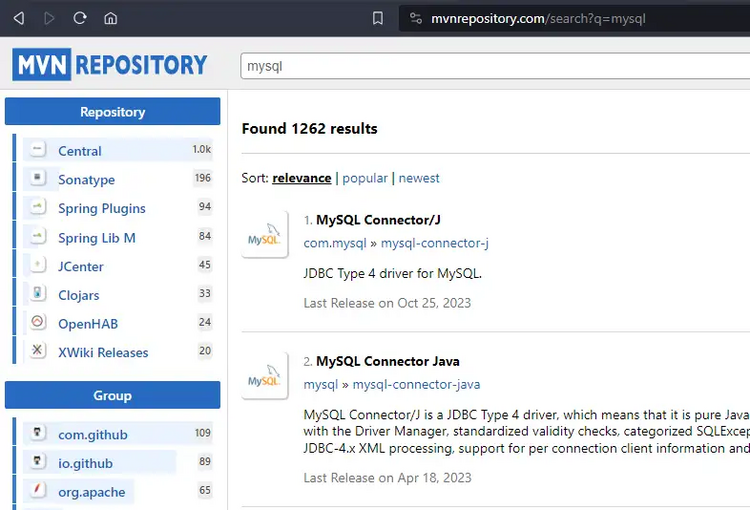Bookmark this page with the bookmark icon
The width and height of the screenshot is (750, 510).
tap(377, 18)
